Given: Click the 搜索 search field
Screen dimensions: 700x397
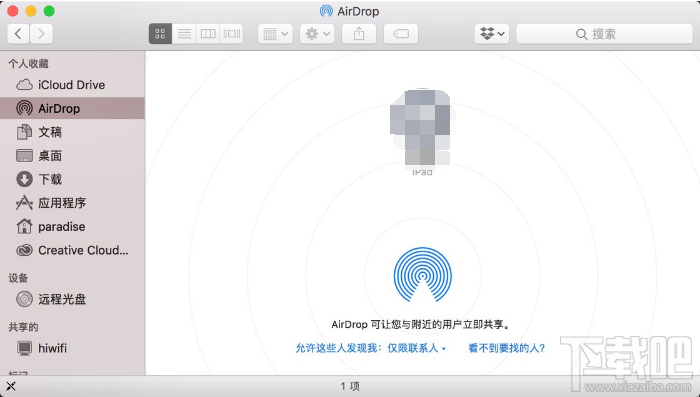Looking at the screenshot, I should pos(604,34).
